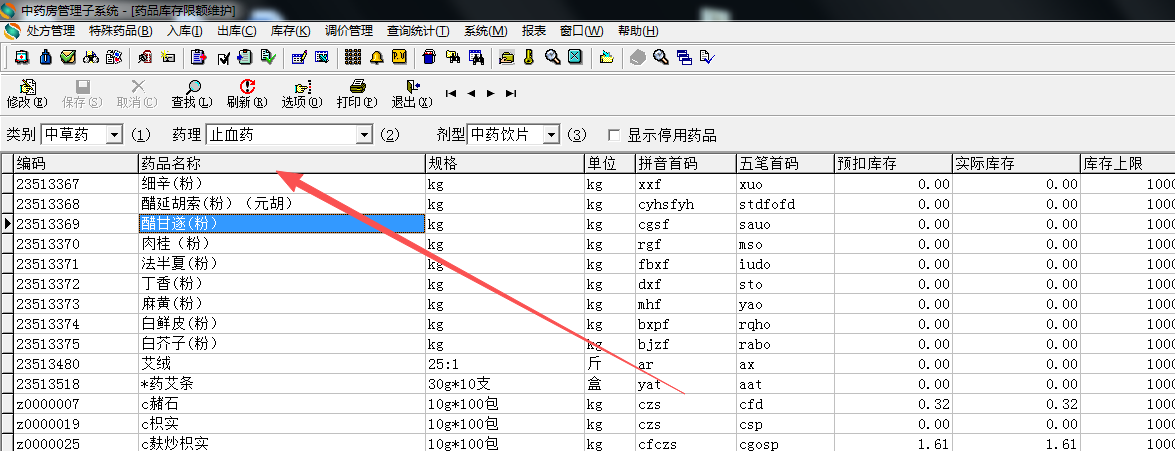Click the gray cube toolbar icon
This screenshot has height=451, width=1175.
pos(638,57)
